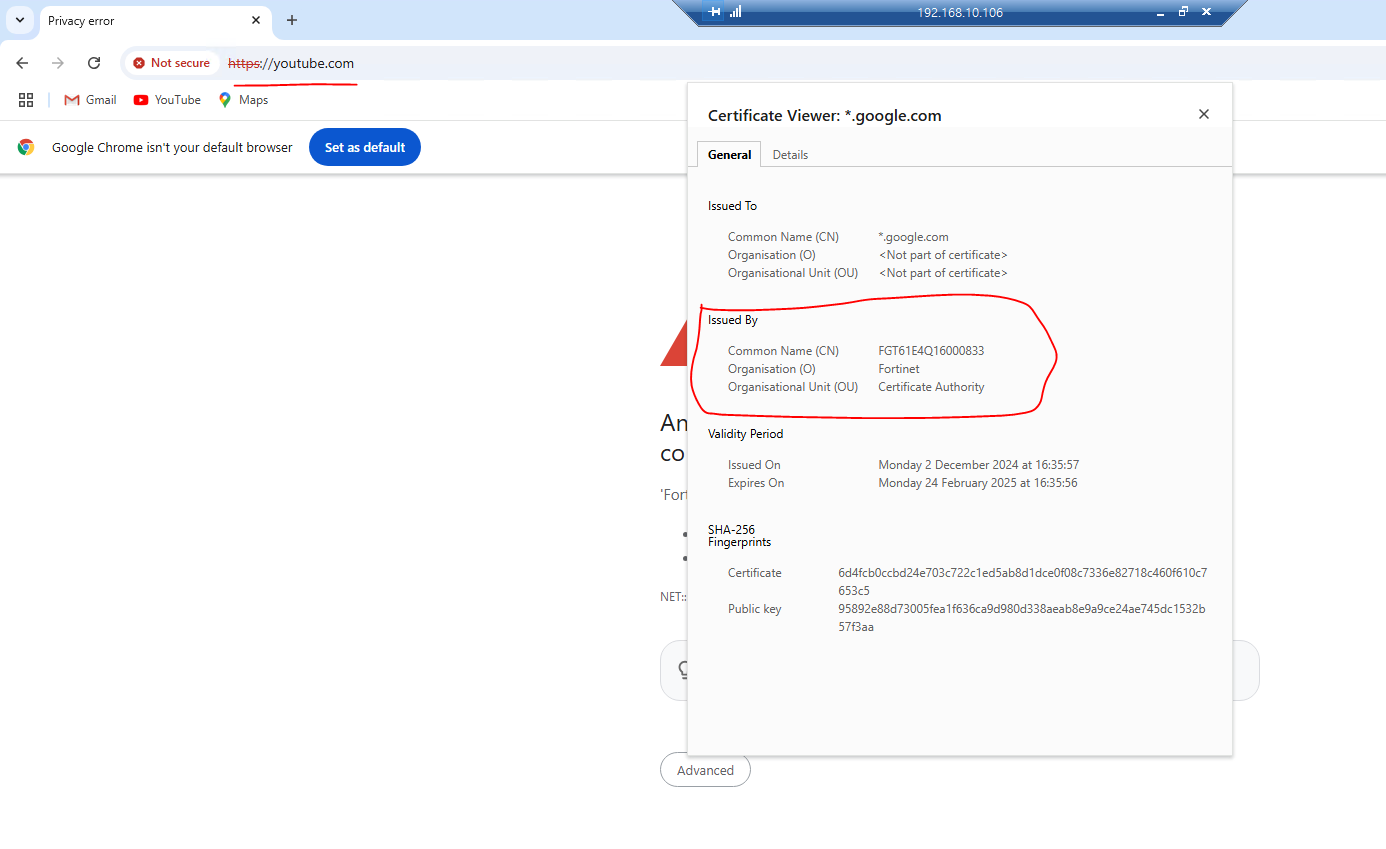The width and height of the screenshot is (1386, 849).
Task: Click the youtube.com address bar URL
Action: coord(291,63)
